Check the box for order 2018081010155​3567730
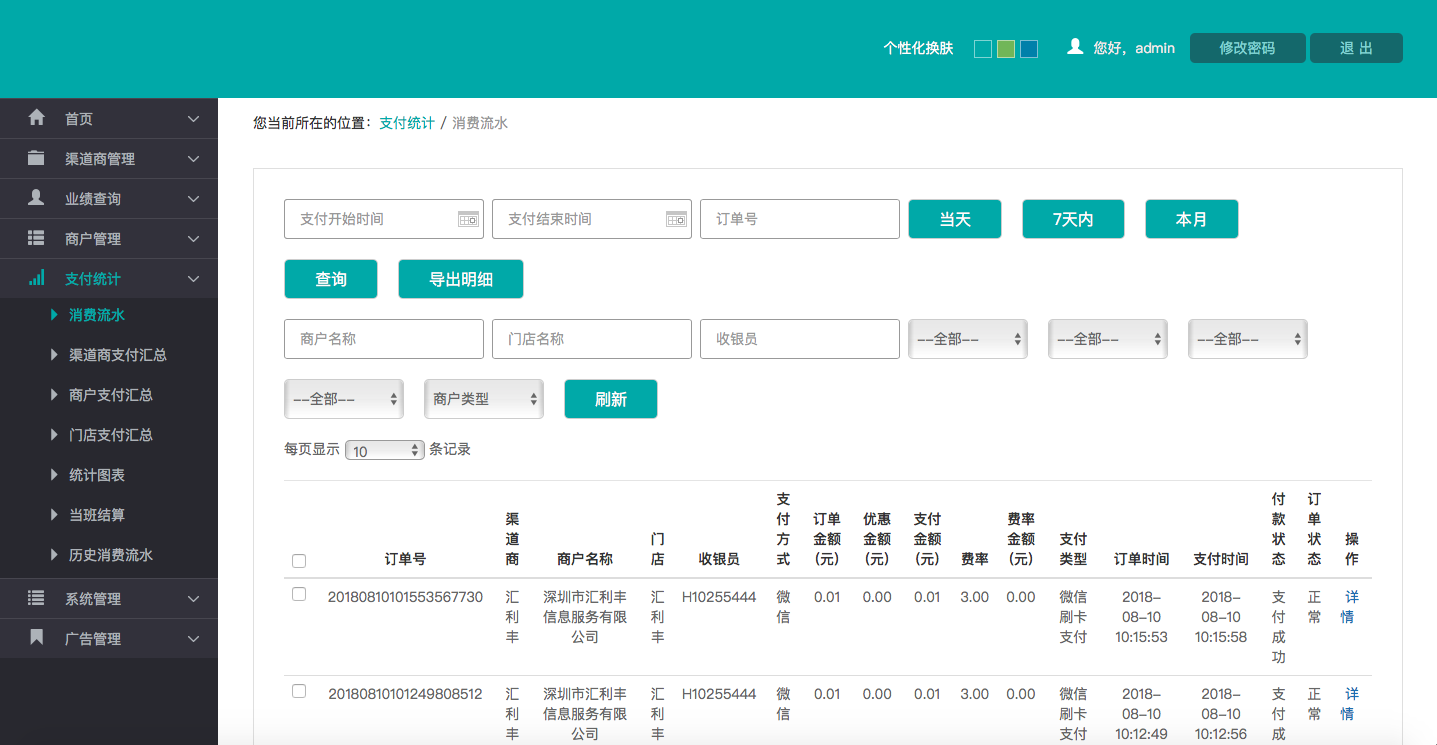This screenshot has height=745, width=1437. (299, 594)
